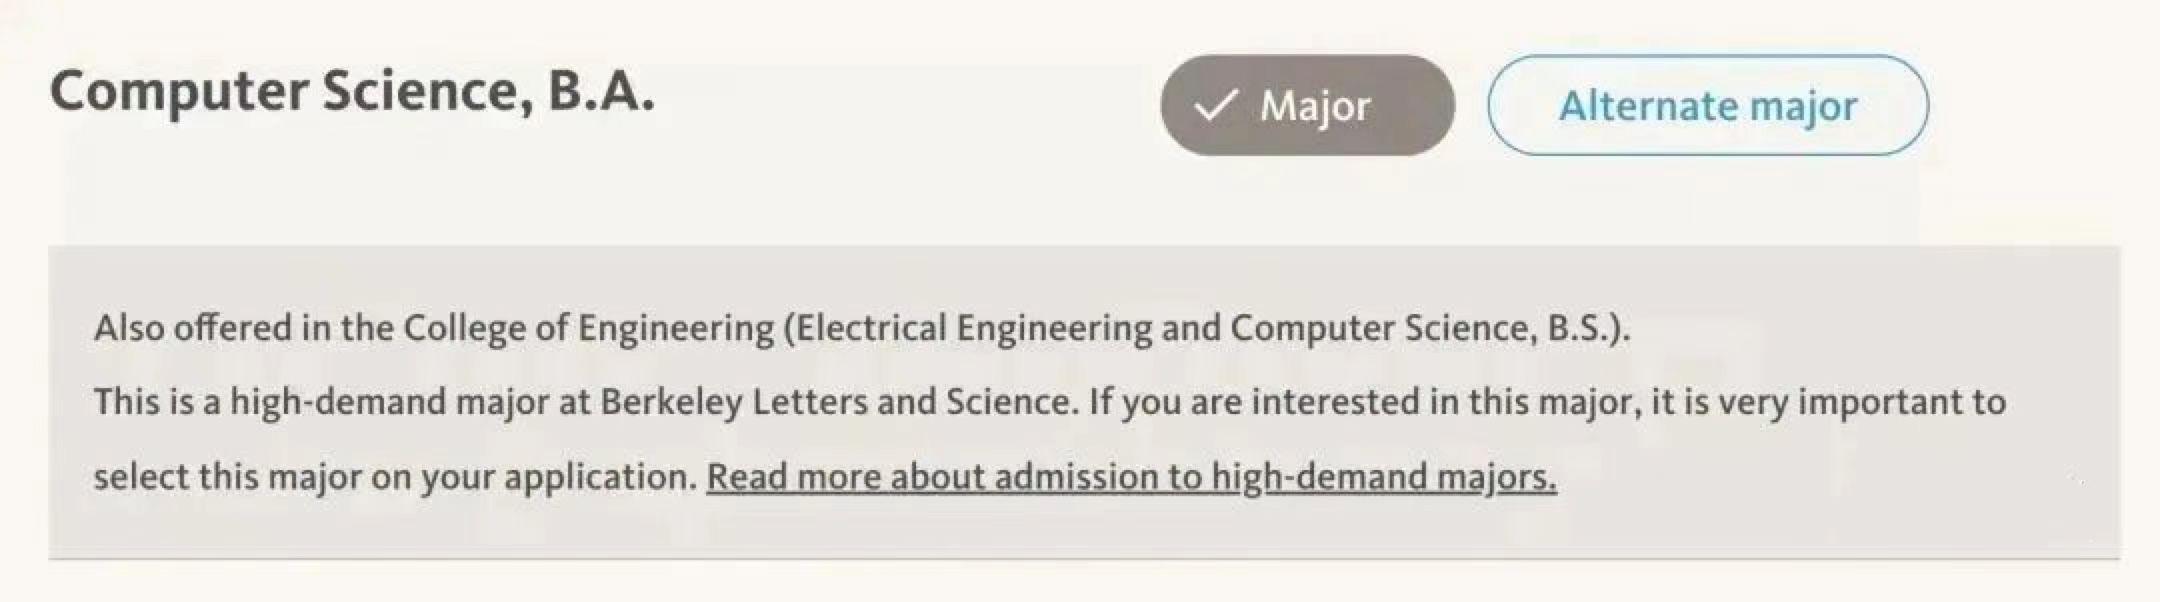
Task: Click the word "Science" in the heading
Action: pos(427,91)
